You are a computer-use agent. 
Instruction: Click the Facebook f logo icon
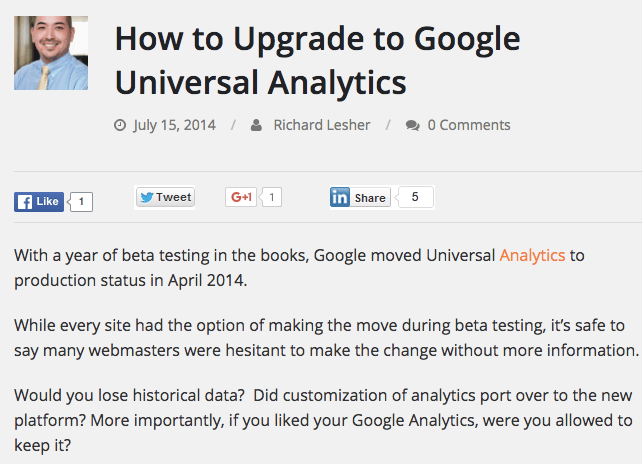pos(25,202)
